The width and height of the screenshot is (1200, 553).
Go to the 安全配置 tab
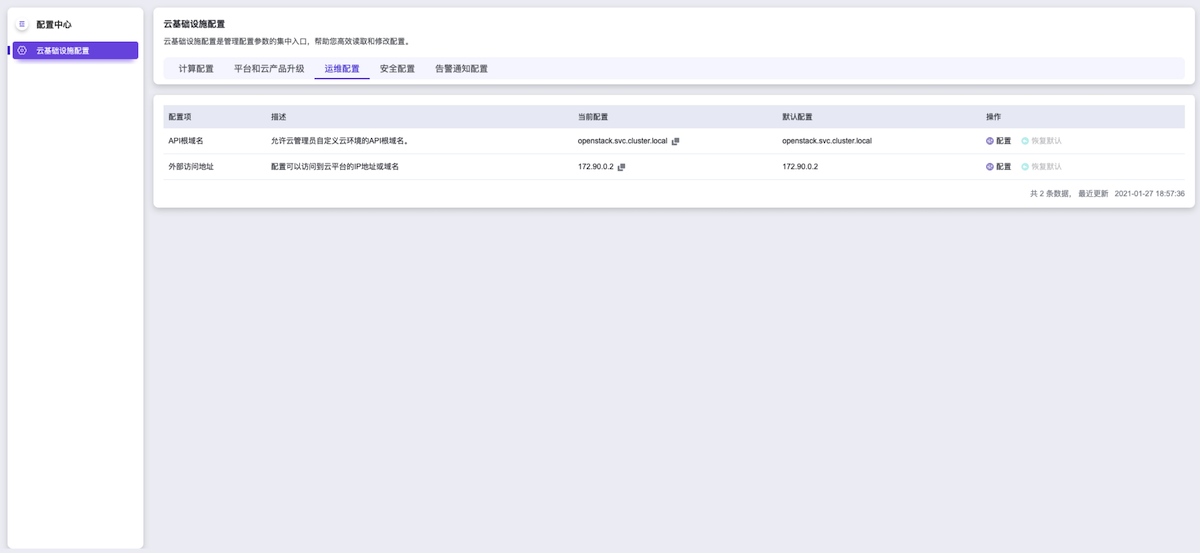pos(397,69)
